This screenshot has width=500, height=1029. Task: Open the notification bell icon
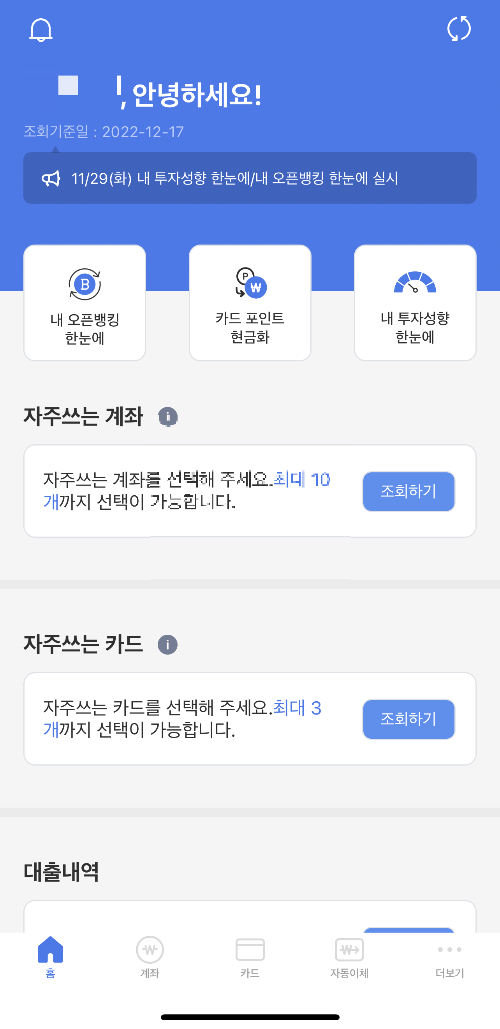pyautogui.click(x=41, y=30)
